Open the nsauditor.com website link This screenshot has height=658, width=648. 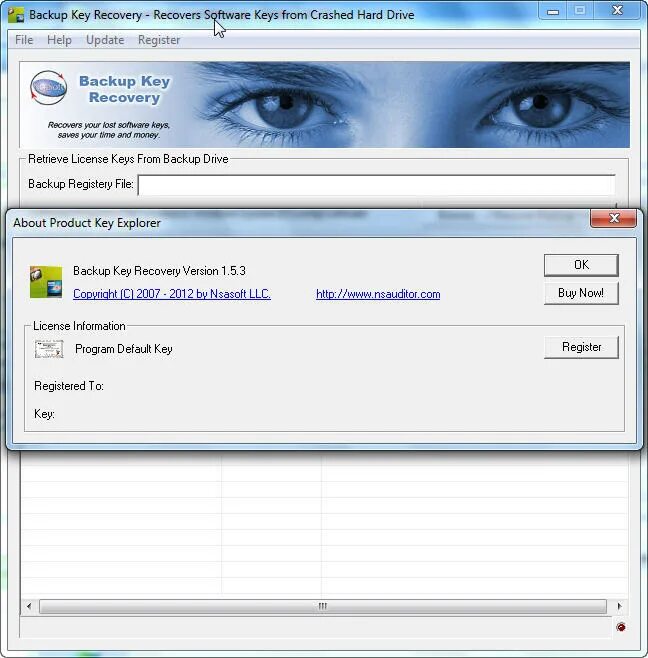point(378,294)
